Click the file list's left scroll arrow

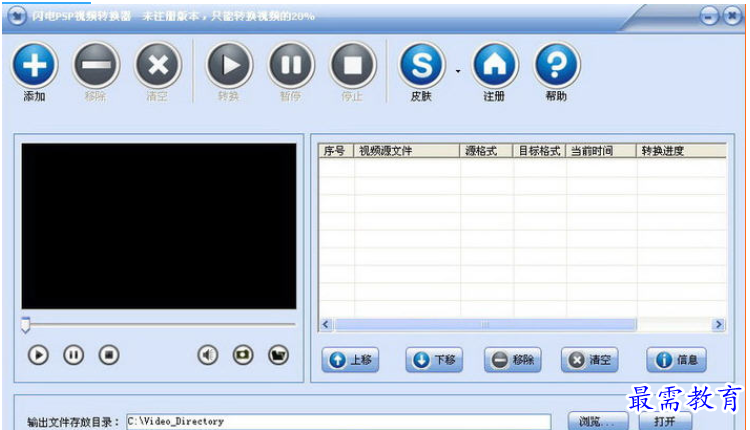326,325
